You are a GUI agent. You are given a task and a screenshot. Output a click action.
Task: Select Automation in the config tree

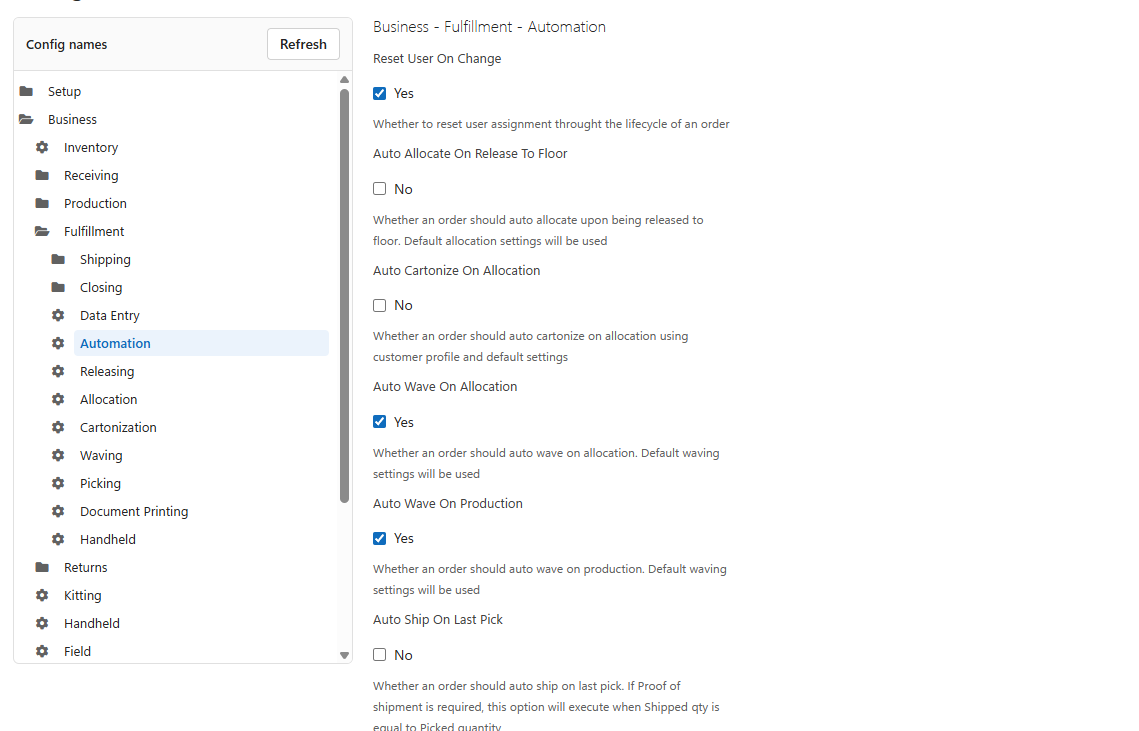coord(201,344)
